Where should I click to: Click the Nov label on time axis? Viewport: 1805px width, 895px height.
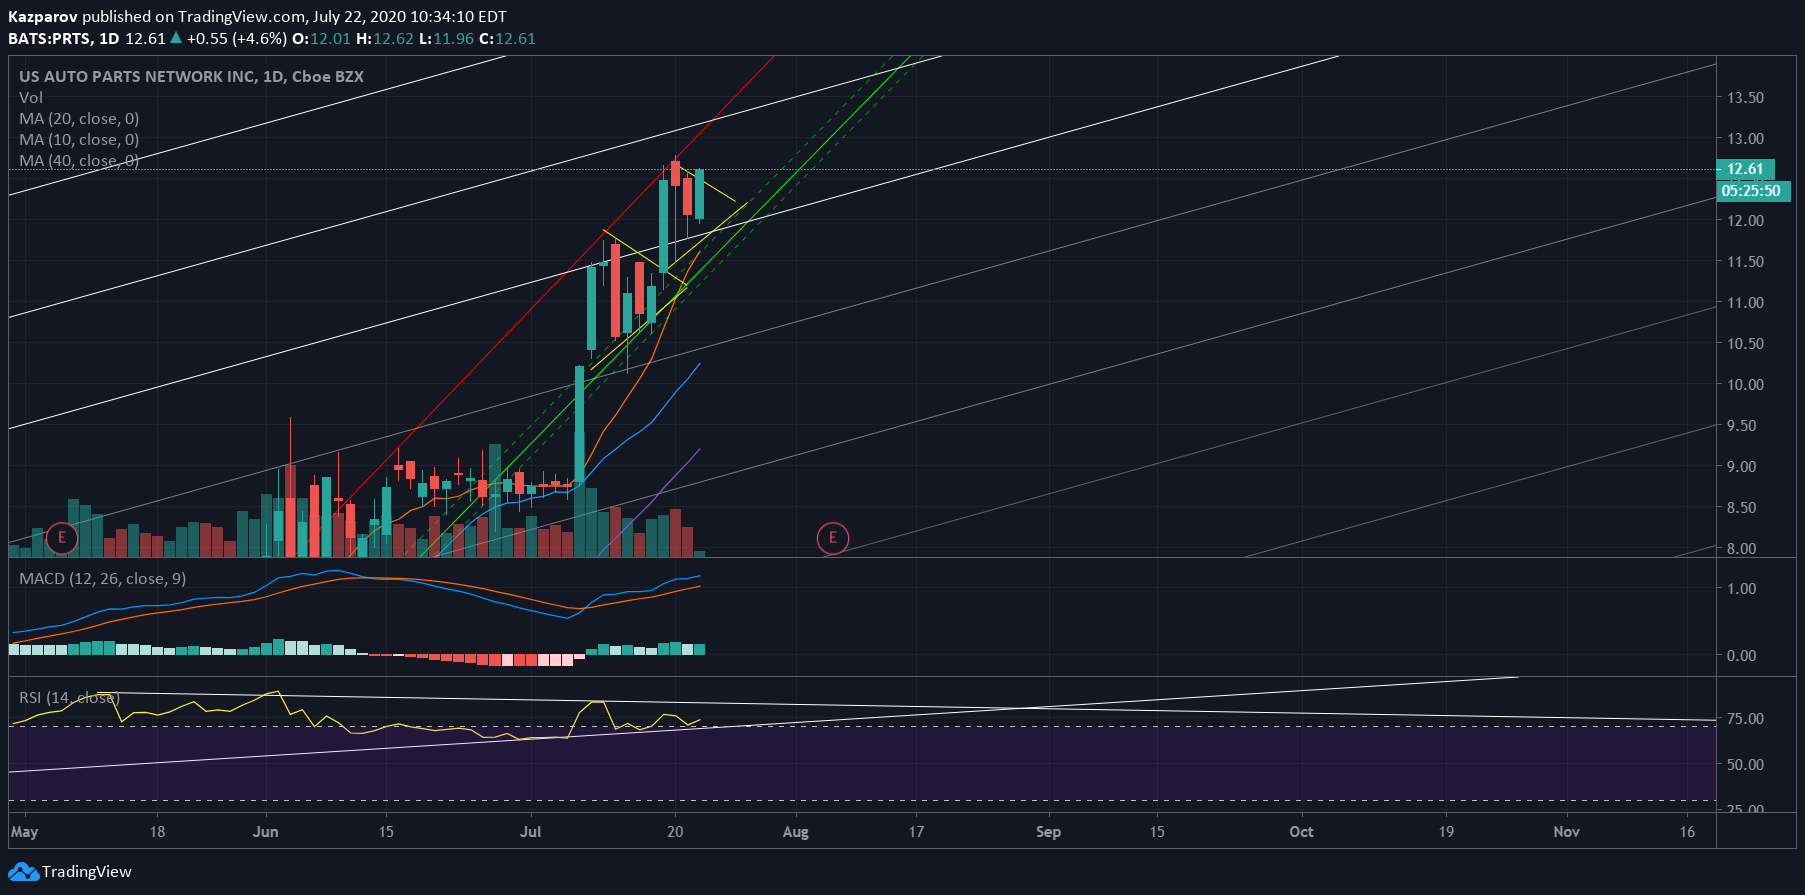(1567, 832)
